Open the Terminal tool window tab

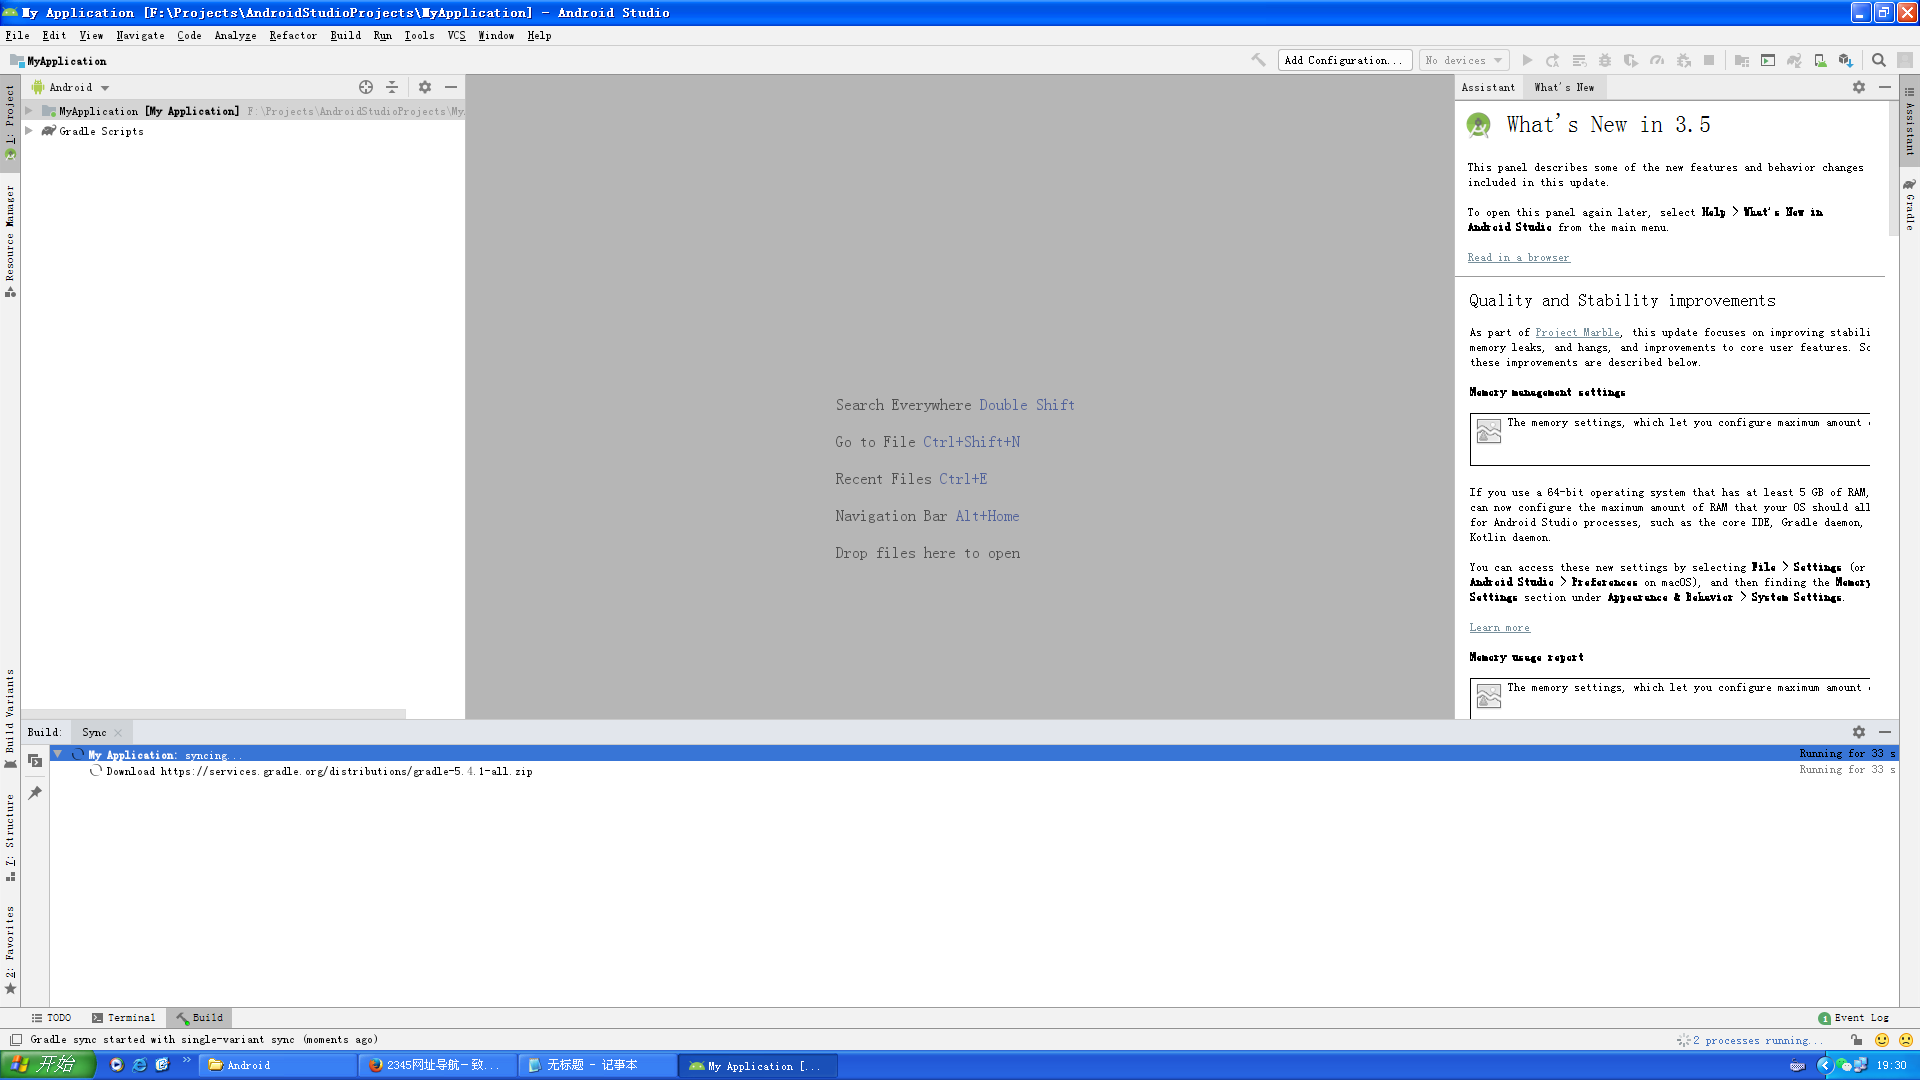(124, 1018)
